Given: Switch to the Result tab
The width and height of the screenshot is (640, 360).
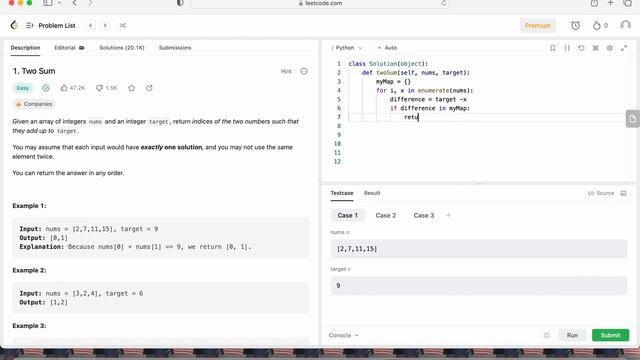Looking at the screenshot, I should 372,193.
